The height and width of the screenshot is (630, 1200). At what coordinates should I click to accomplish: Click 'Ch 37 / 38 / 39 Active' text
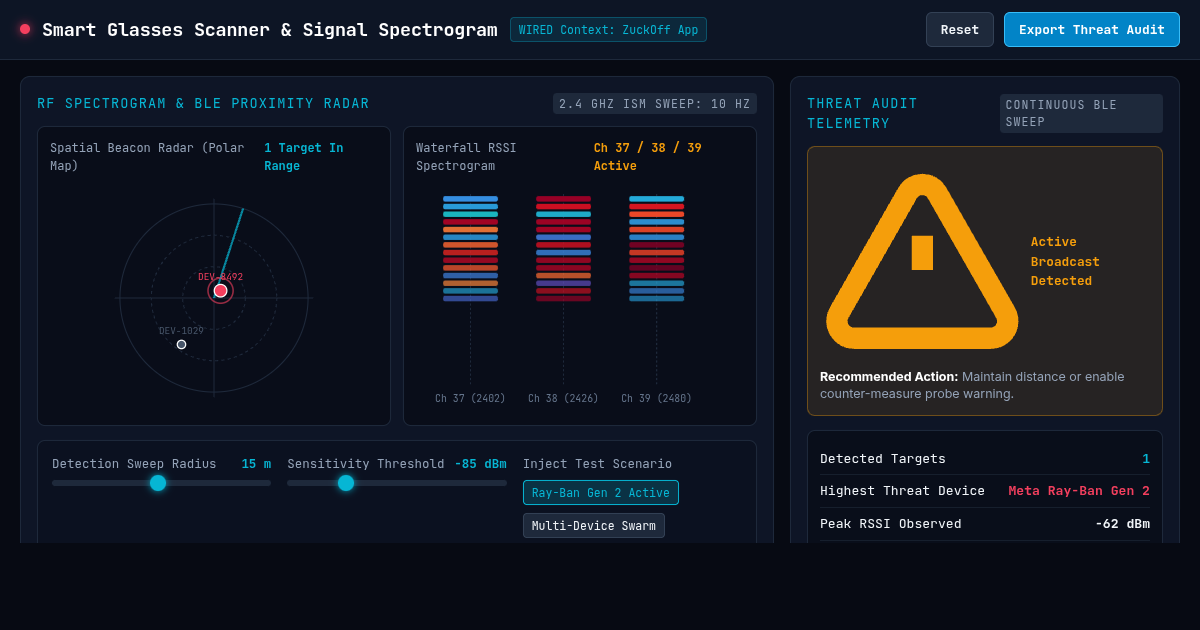(648, 157)
